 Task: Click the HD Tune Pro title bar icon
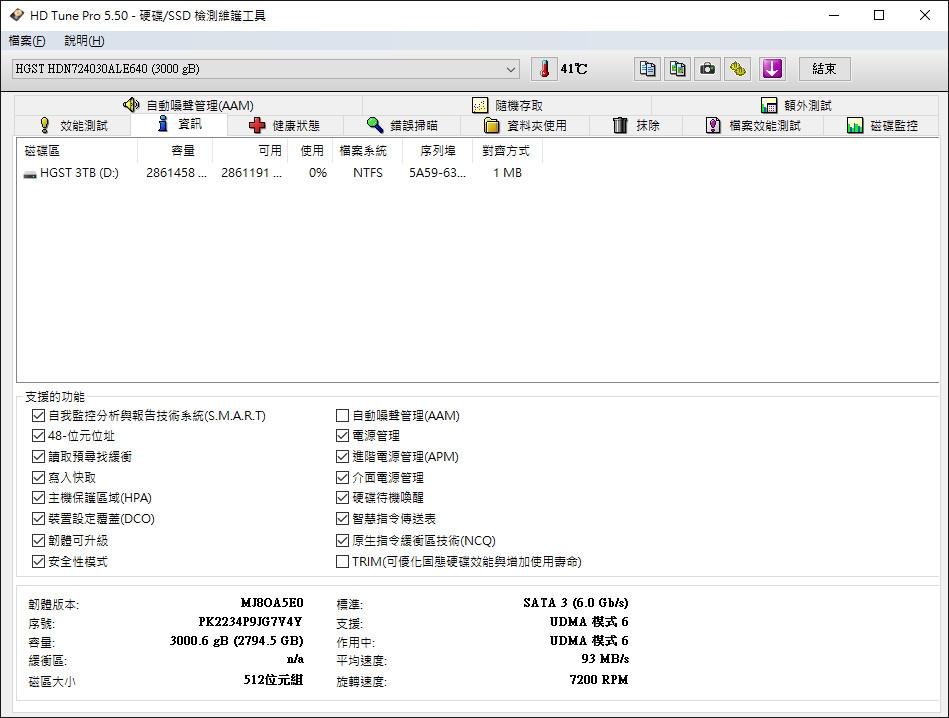[x=18, y=15]
